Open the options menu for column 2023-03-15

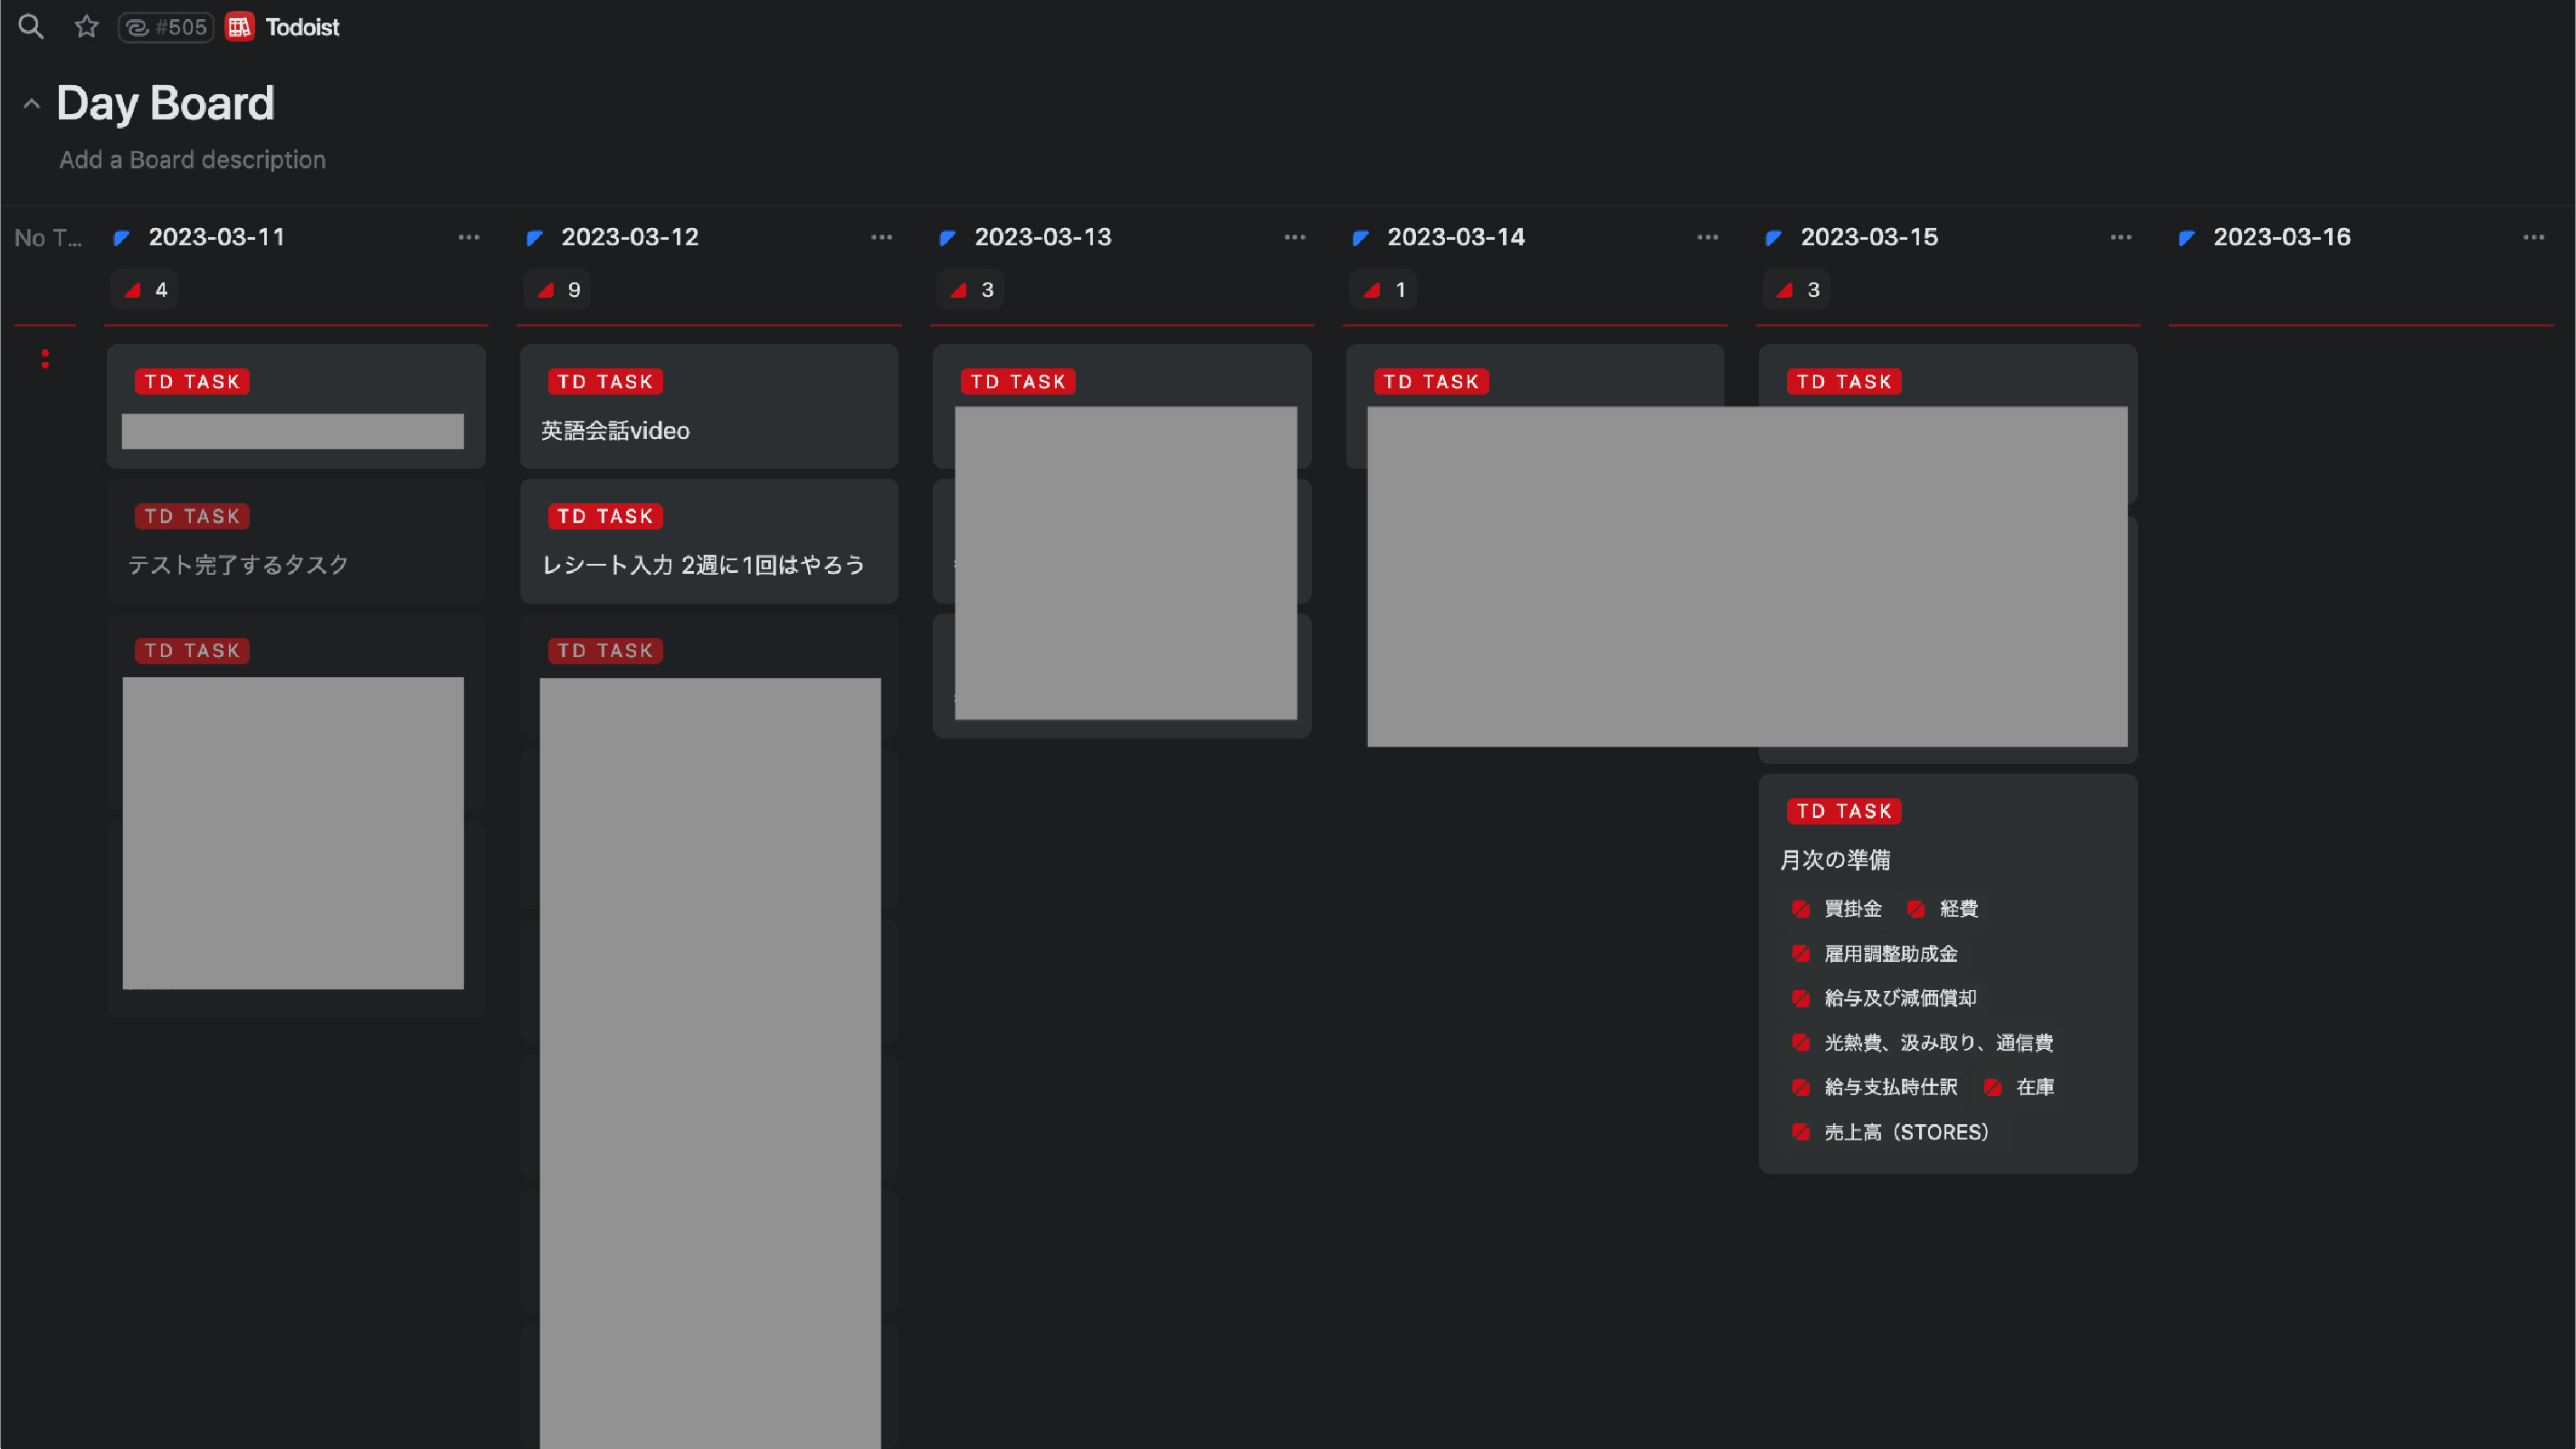(2120, 238)
